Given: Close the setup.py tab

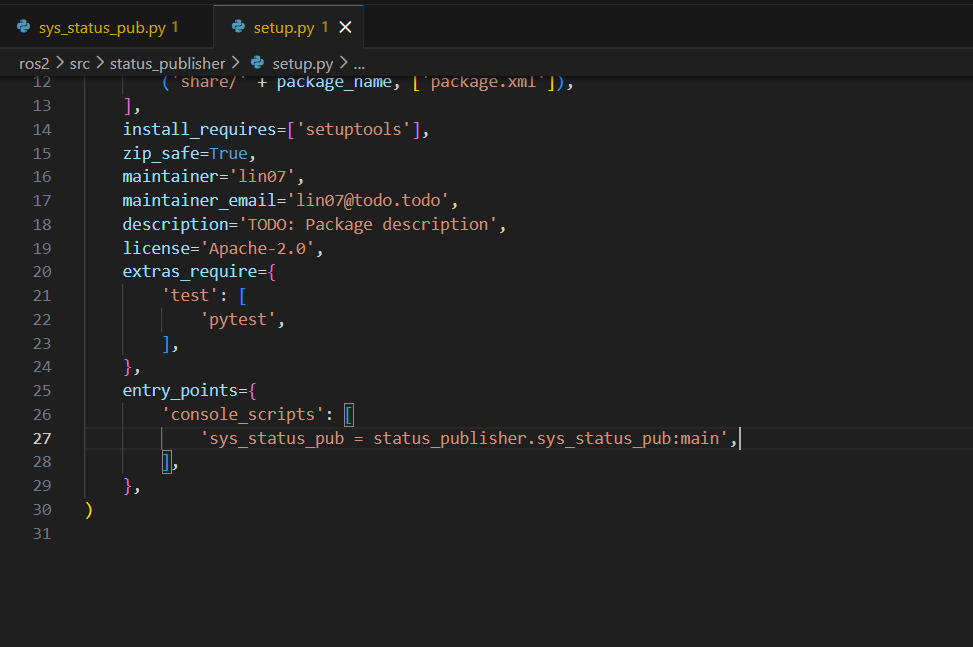Looking at the screenshot, I should (346, 27).
